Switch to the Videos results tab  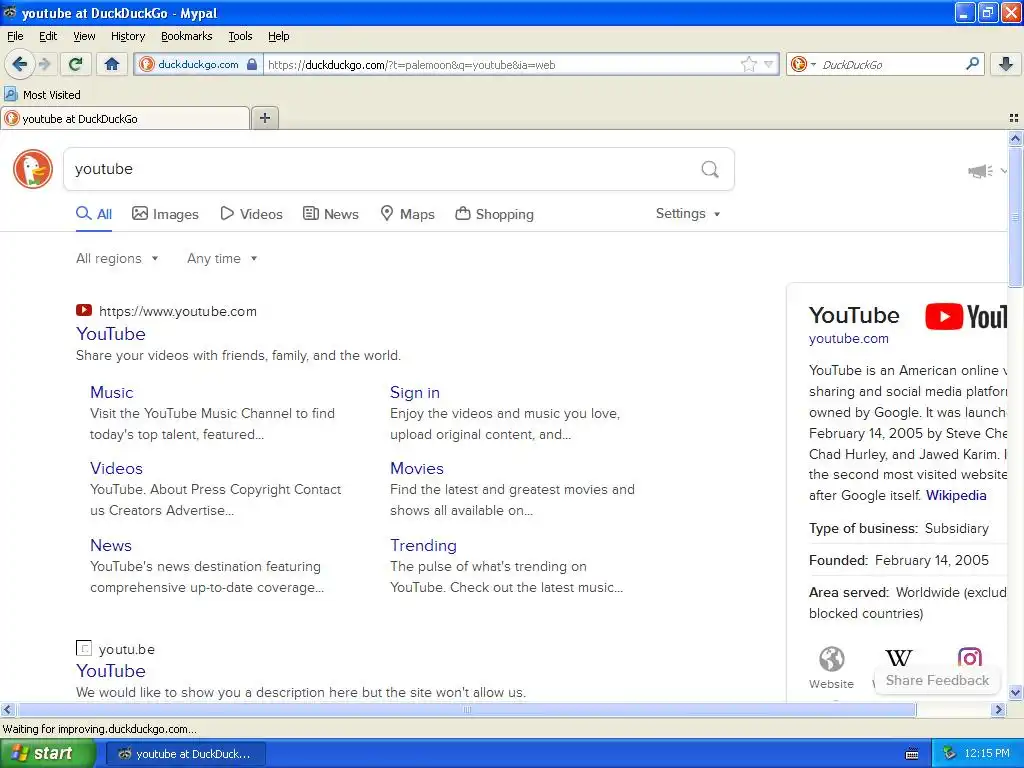[251, 214]
